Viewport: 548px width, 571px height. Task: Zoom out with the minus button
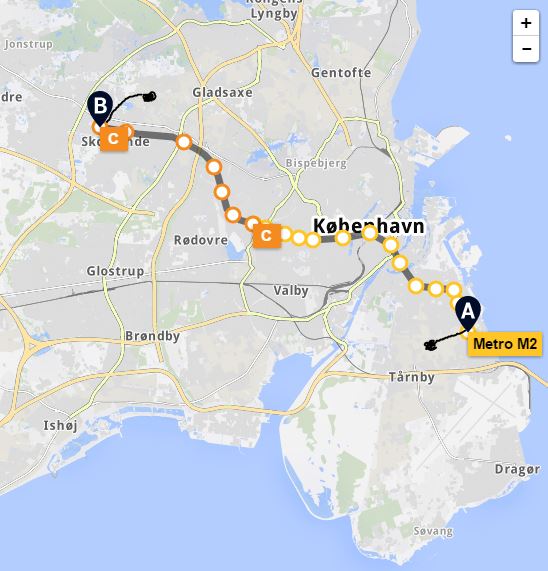(526, 49)
